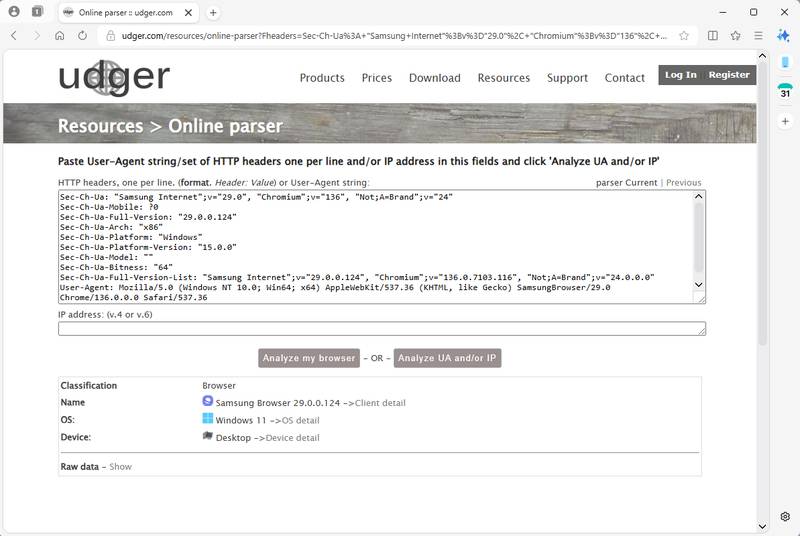Image resolution: width=800 pixels, height=536 pixels.
Task: Open the browser profile icon
Action: 14,12
